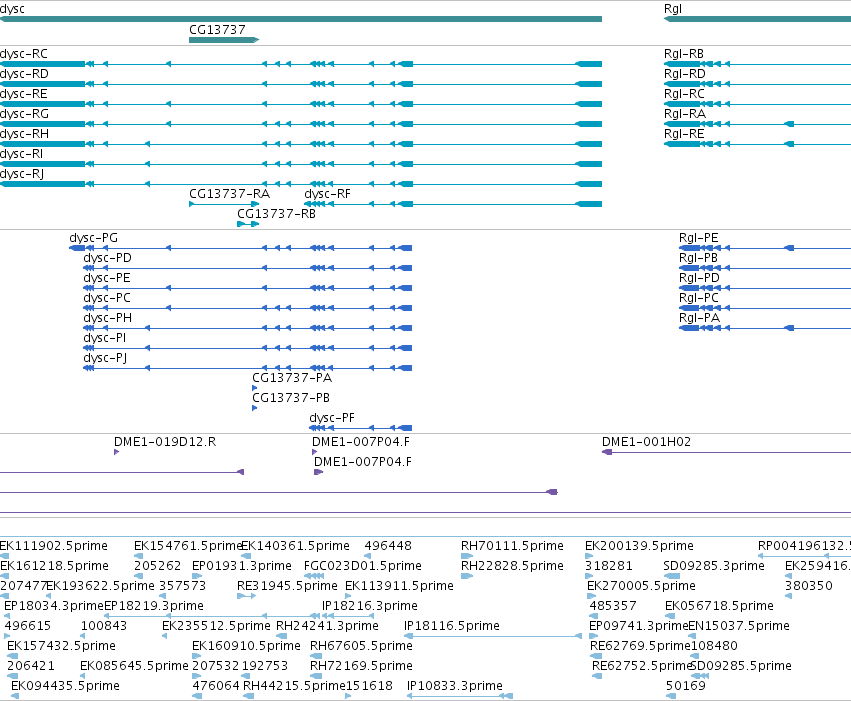The image size is (851, 701).
Task: Select the Rgl-PE protein label
Action: coord(698,238)
